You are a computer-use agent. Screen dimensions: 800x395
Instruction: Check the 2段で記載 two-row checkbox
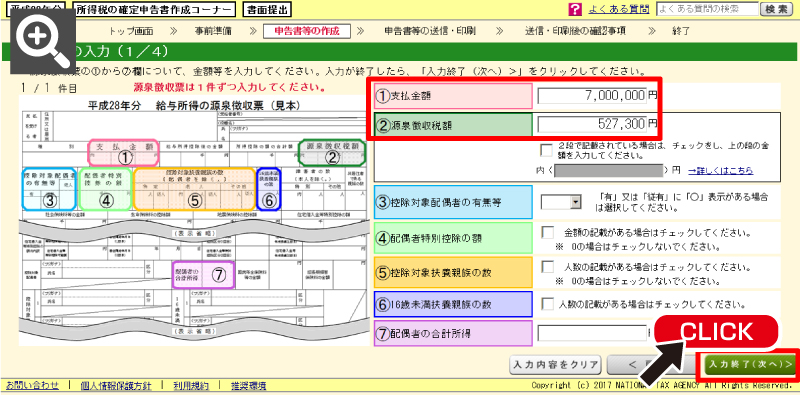pyautogui.click(x=546, y=150)
